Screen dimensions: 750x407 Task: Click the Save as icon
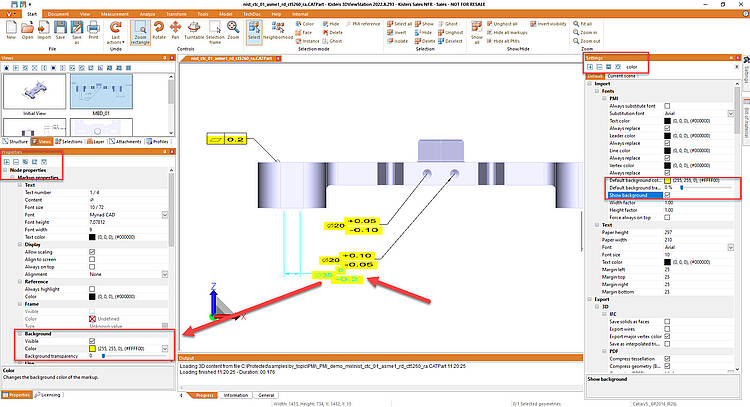(x=77, y=32)
